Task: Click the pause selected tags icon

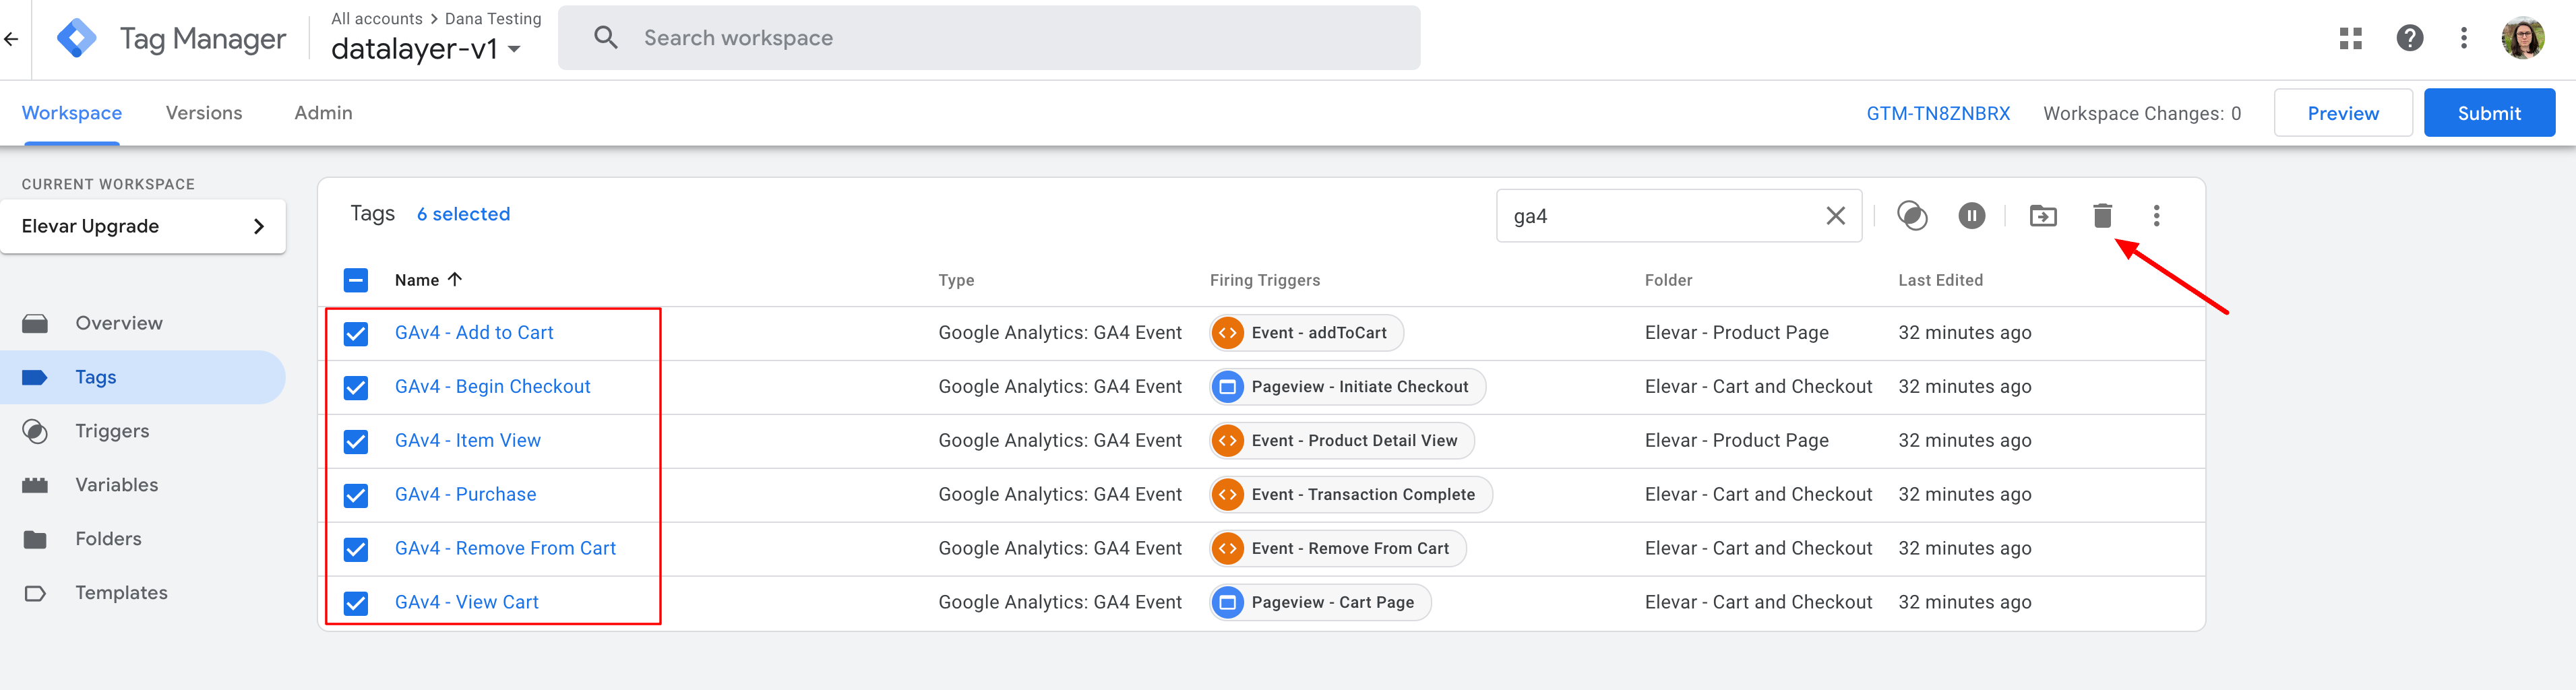Action: 1971,216
